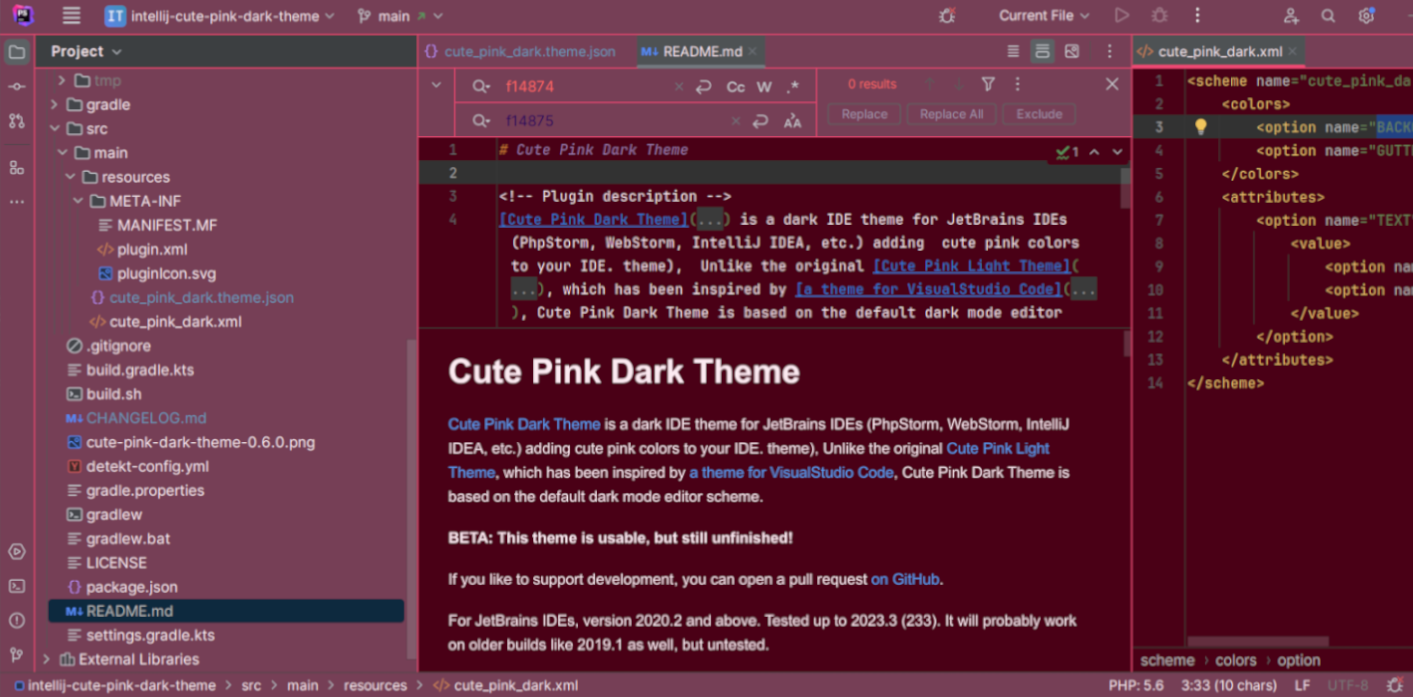Select build.gradle.kts in project tree
The height and width of the screenshot is (697, 1413).
coord(140,370)
